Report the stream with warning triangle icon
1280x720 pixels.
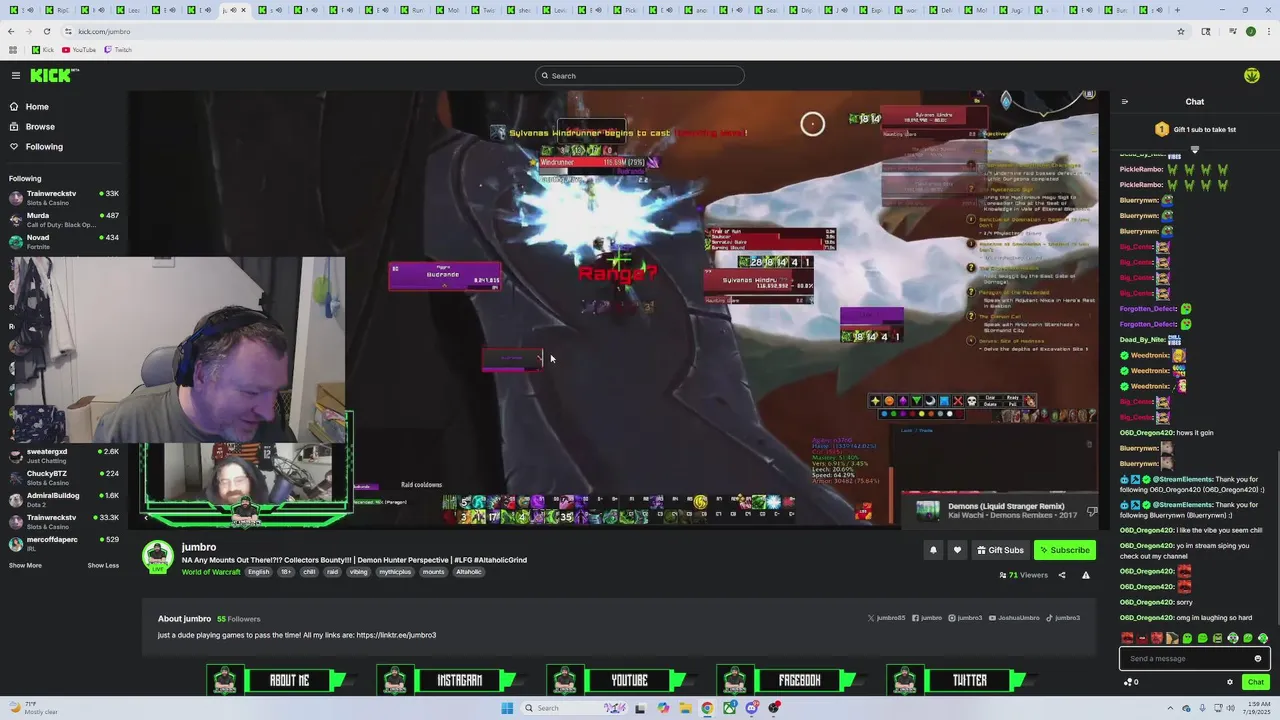(1086, 575)
